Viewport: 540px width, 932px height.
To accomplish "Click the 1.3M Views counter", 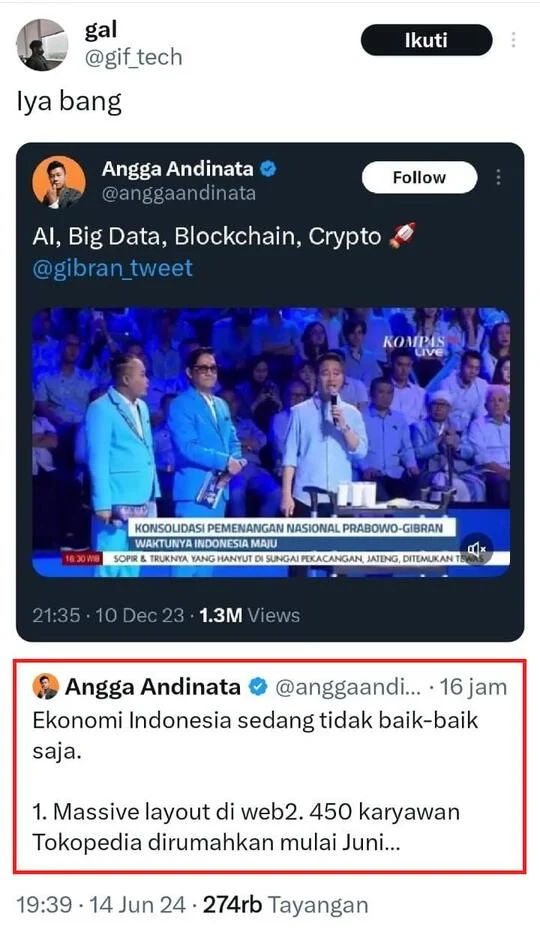I will [250, 615].
